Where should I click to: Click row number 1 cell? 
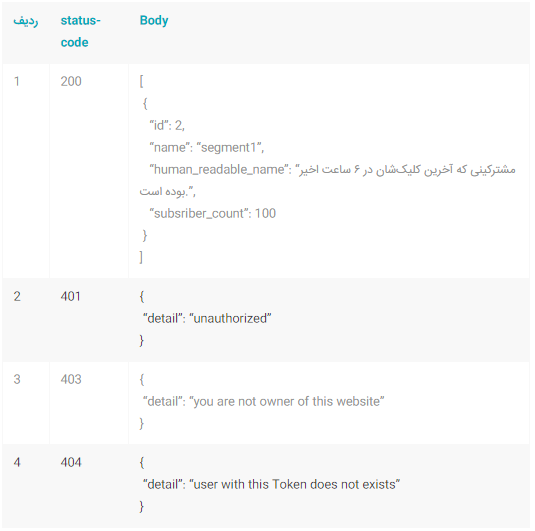click(x=16, y=81)
